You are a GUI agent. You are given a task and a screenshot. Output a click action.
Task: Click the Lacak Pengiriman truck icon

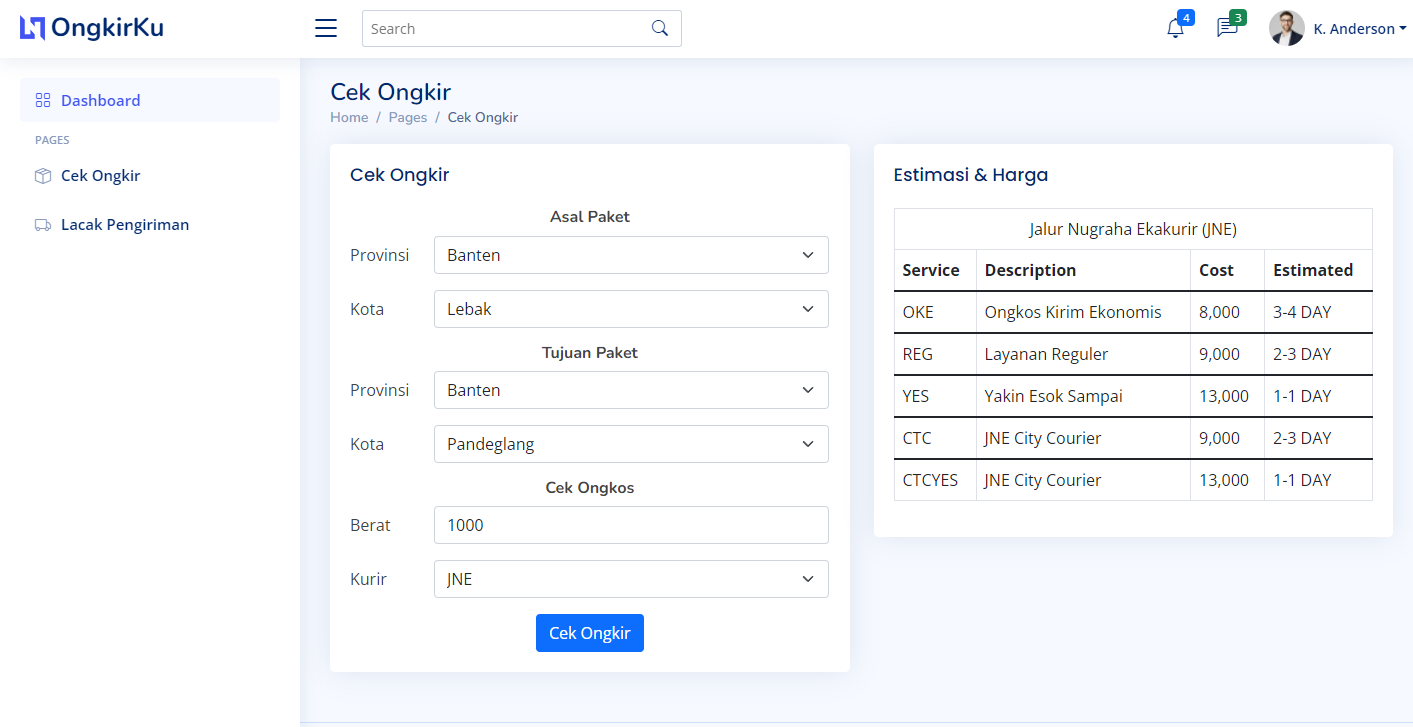point(43,225)
